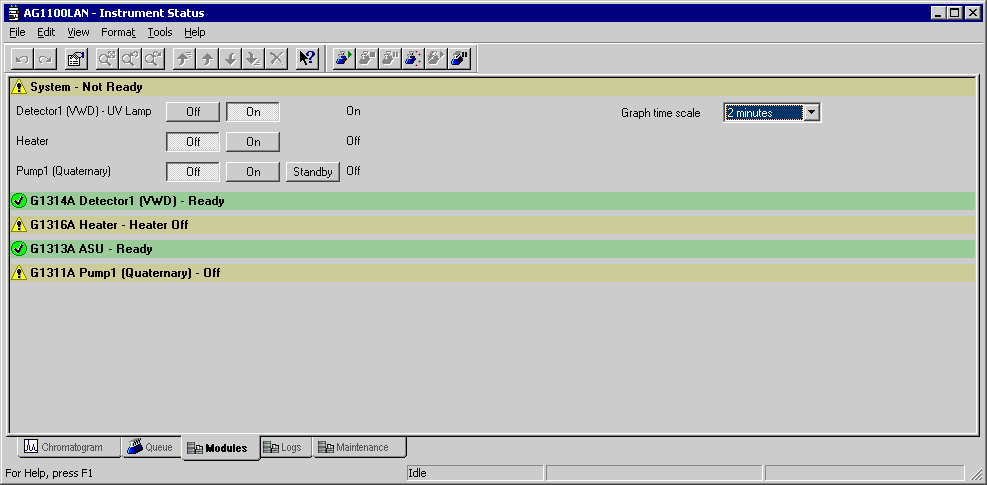Click the Undo toolbar icon

tap(22, 59)
